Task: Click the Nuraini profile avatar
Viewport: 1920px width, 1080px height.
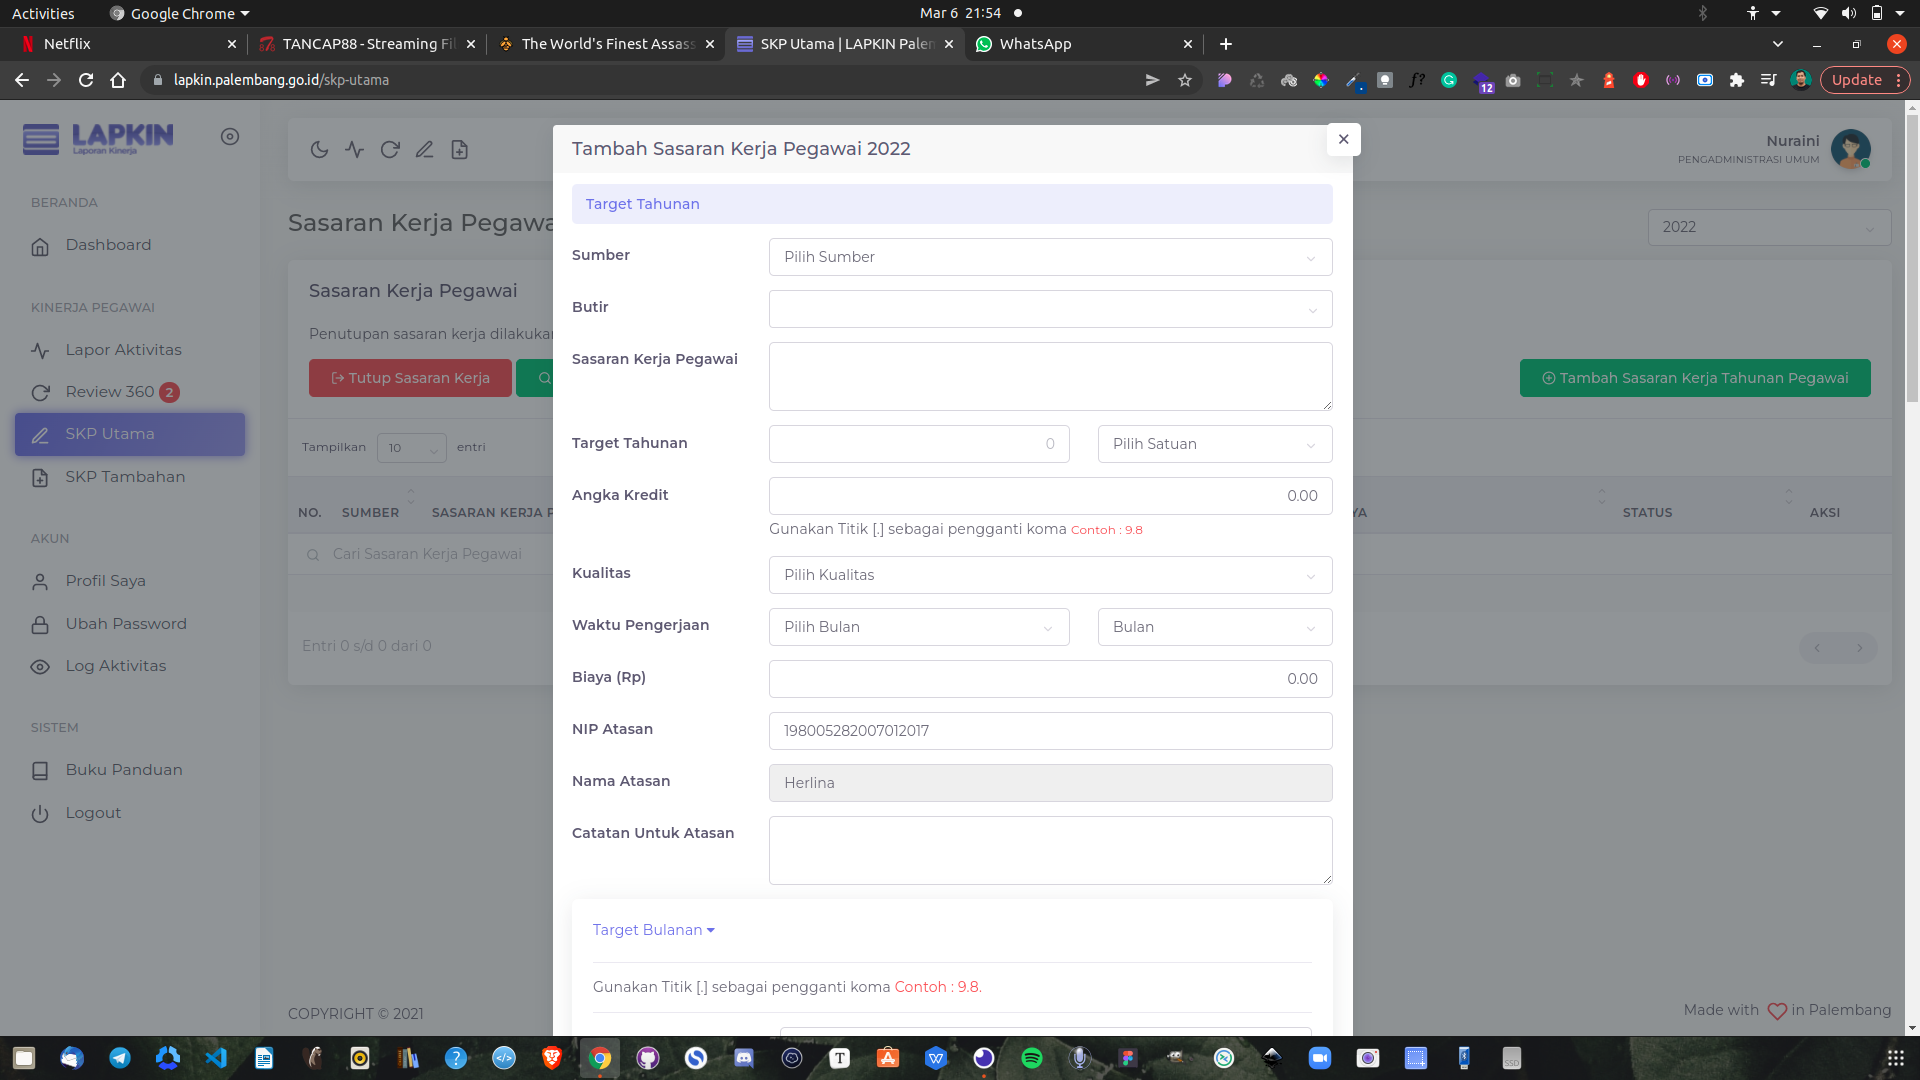Action: [x=1850, y=149]
